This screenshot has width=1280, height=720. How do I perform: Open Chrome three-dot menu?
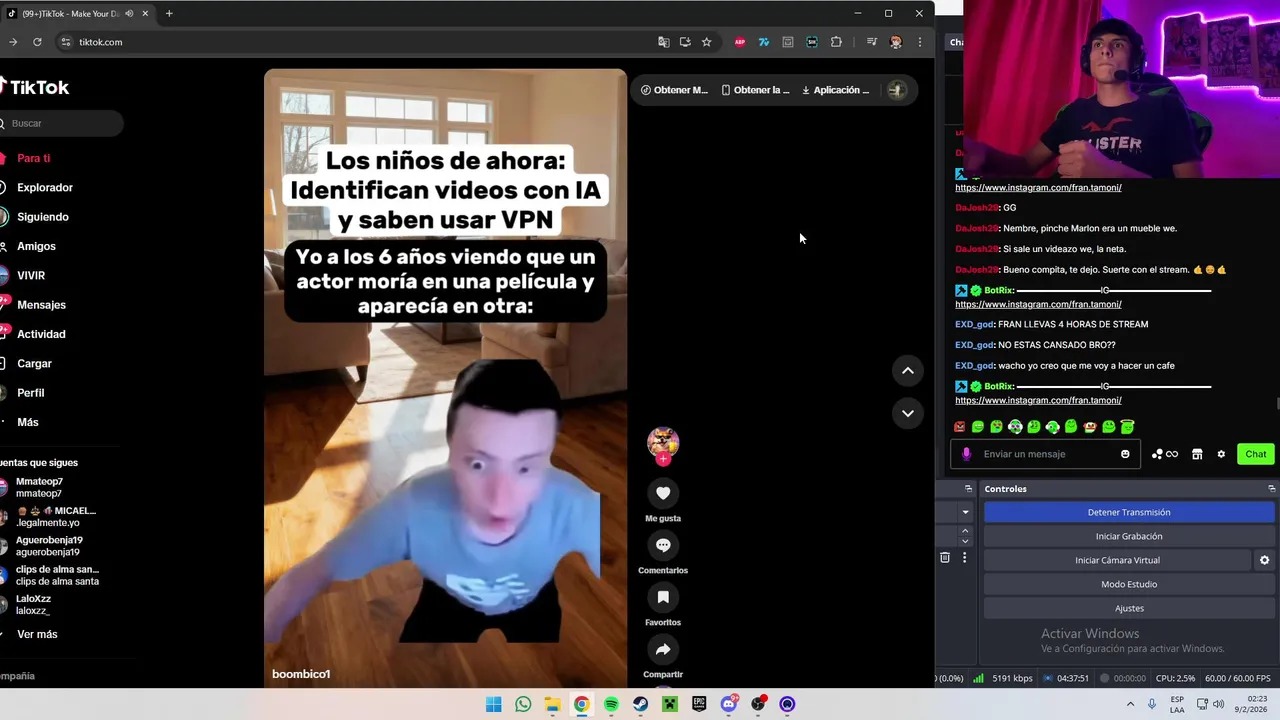pos(920,42)
